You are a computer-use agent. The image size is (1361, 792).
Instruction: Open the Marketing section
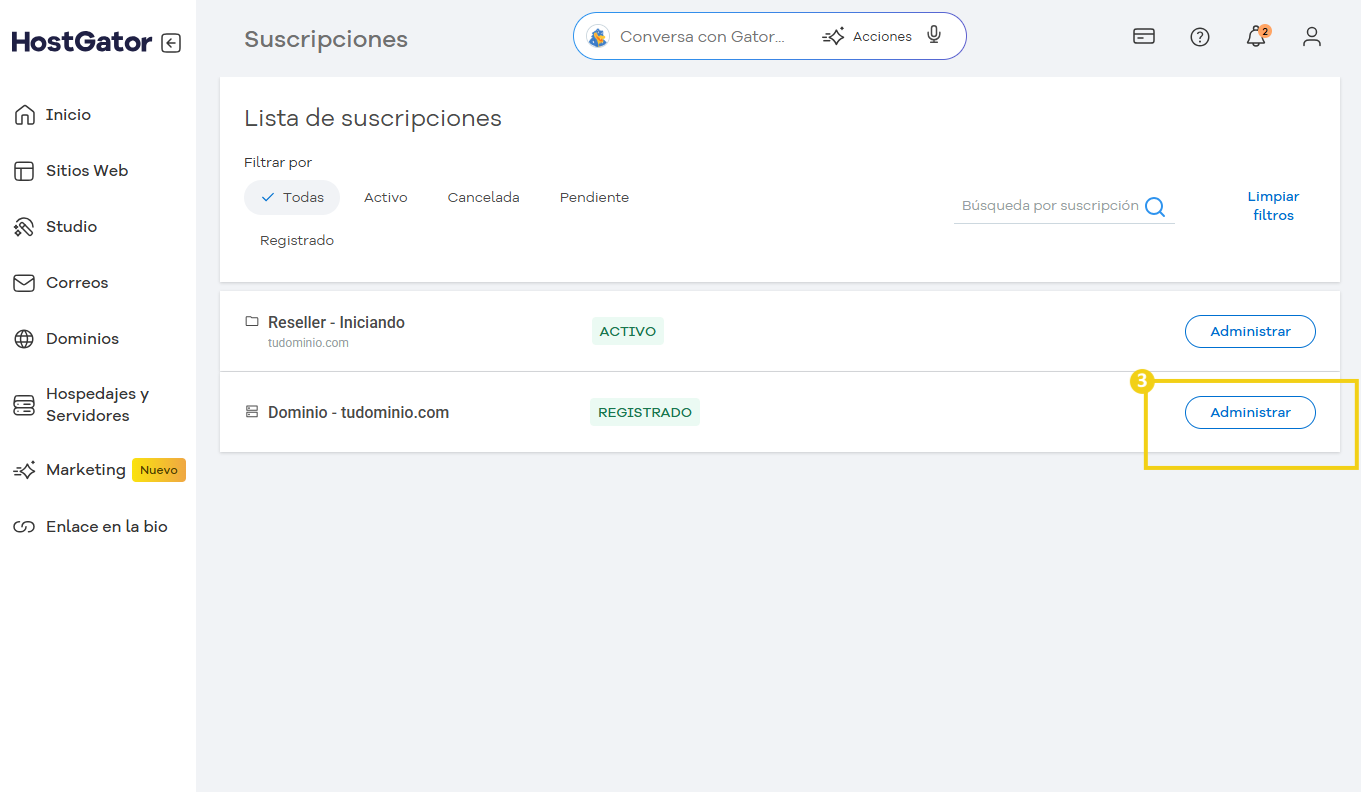click(x=85, y=470)
